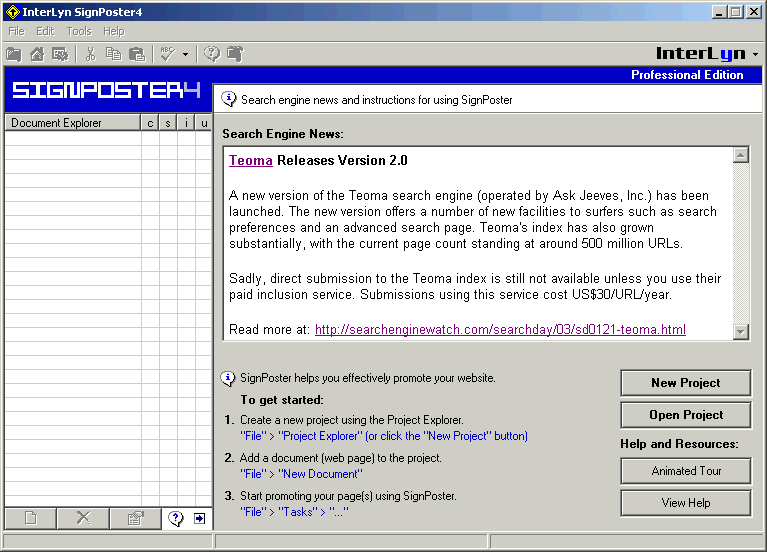Click the Cut scissors icon

(x=90, y=54)
